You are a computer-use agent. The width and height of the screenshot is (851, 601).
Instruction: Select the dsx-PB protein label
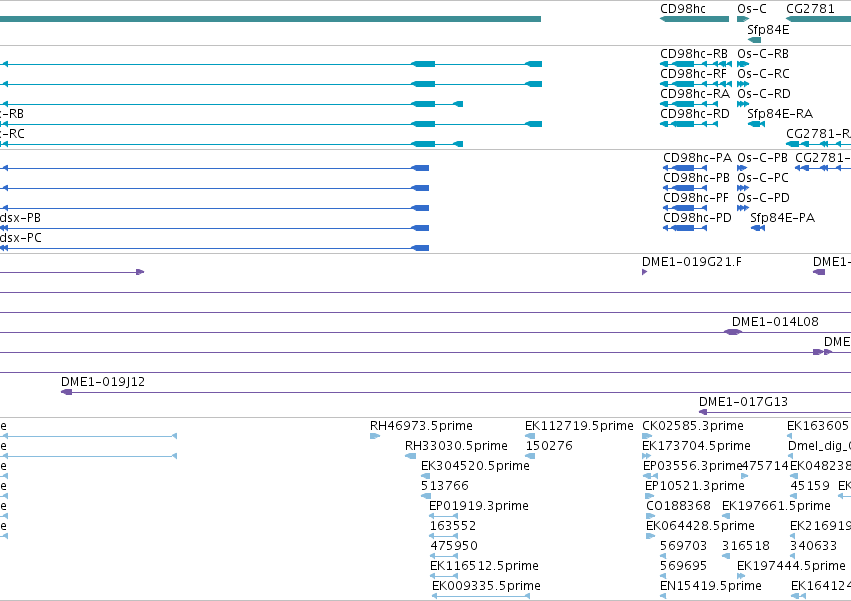tap(20, 218)
